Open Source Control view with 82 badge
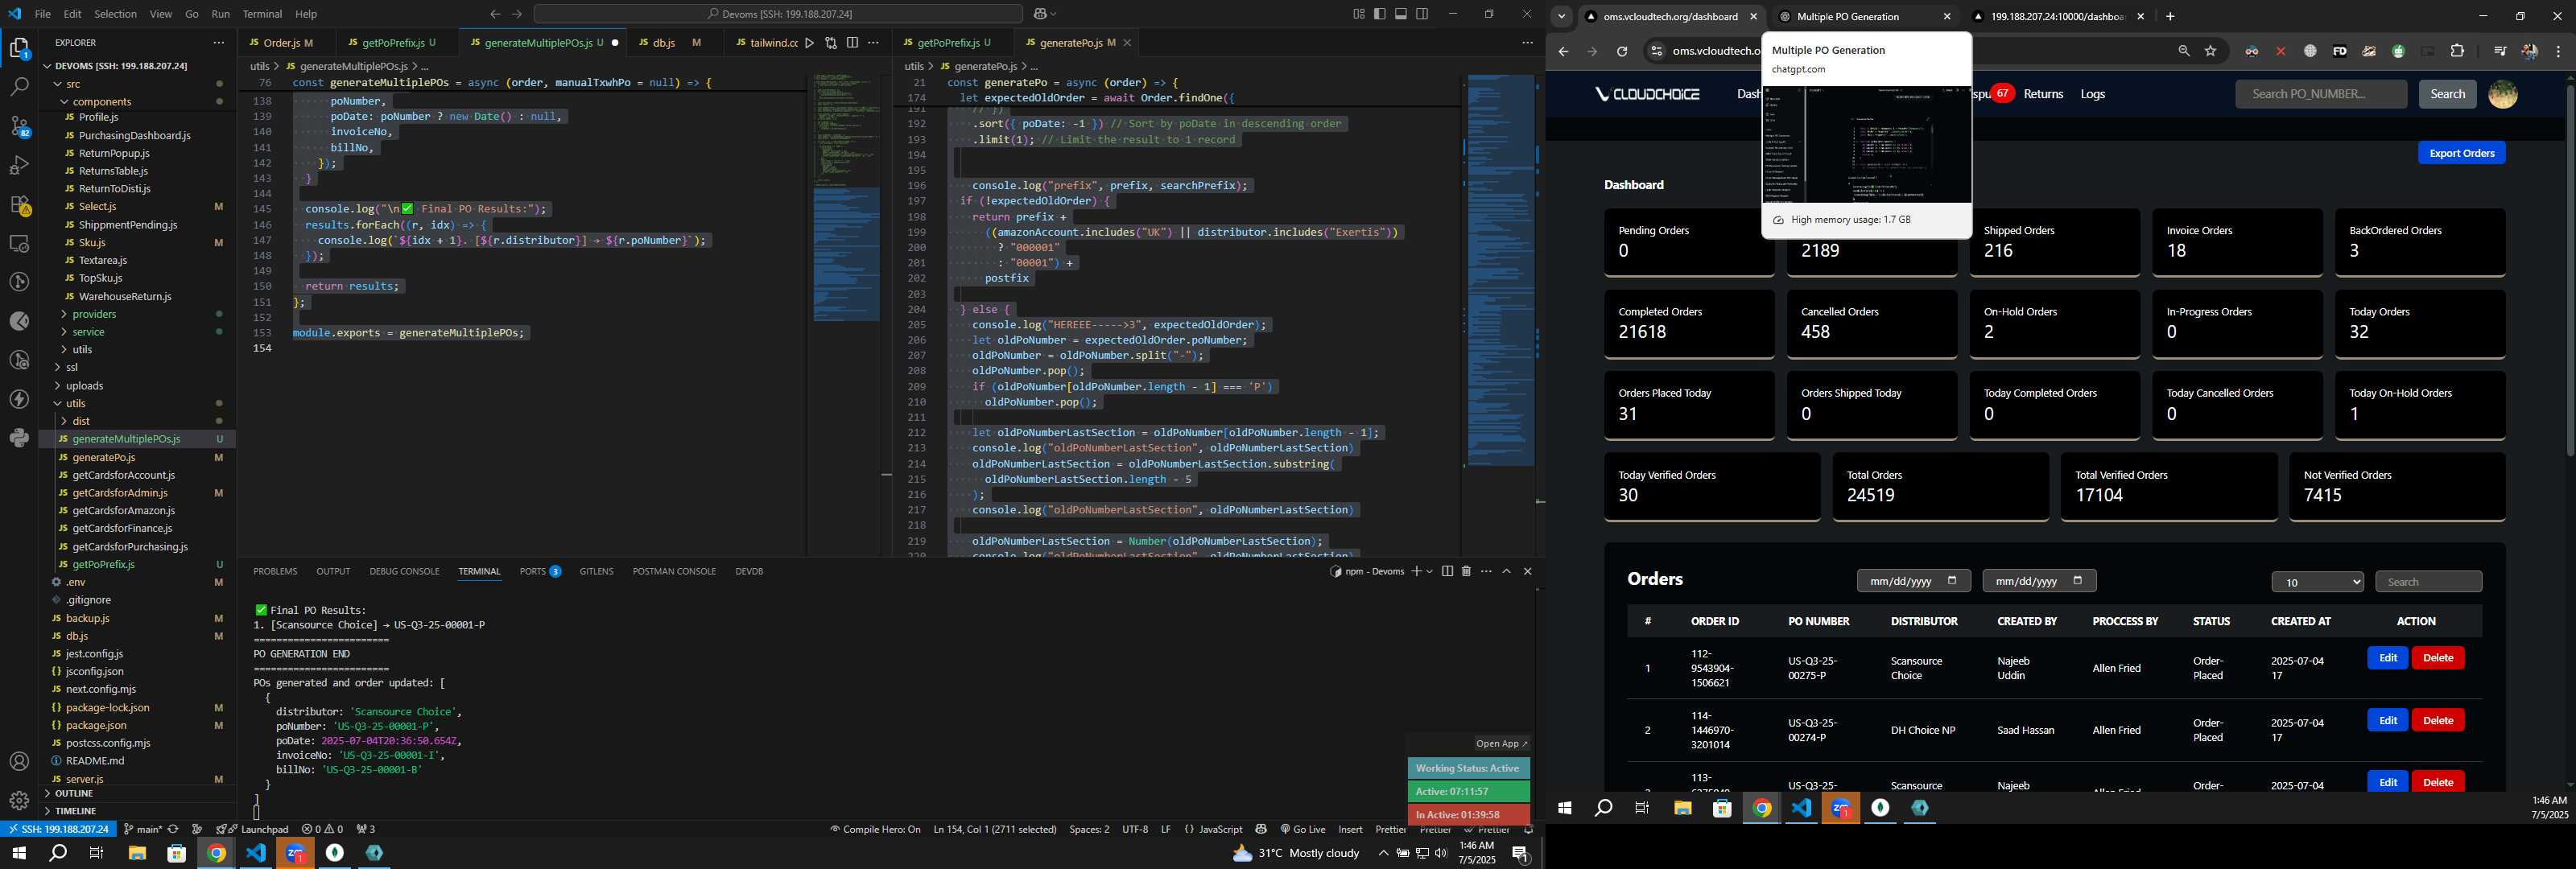This screenshot has height=869, width=2576. coord(19,126)
